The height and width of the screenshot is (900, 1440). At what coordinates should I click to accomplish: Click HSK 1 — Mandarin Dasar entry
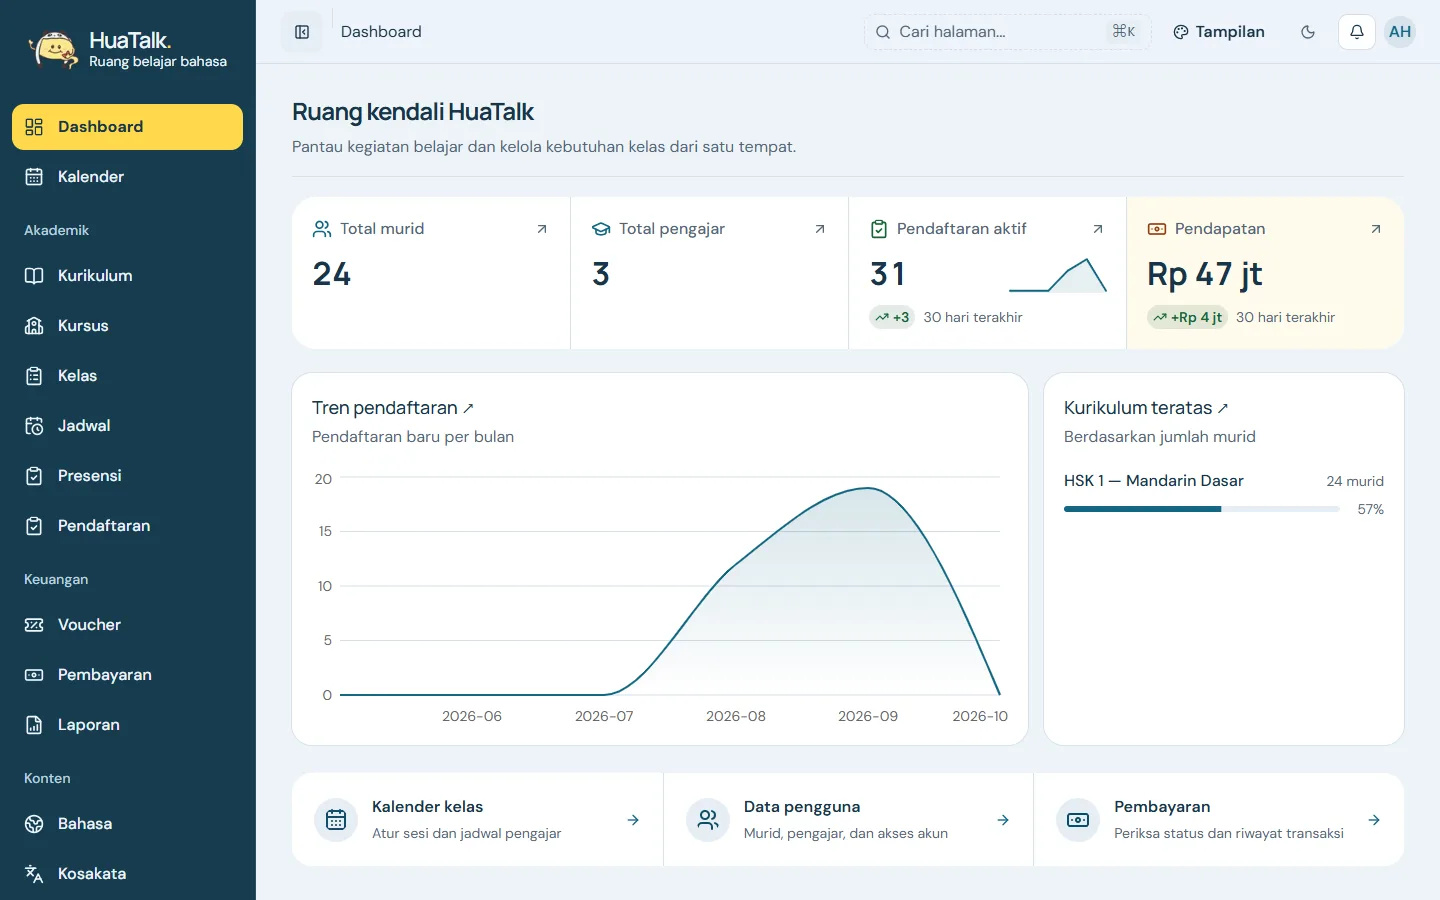1154,481
